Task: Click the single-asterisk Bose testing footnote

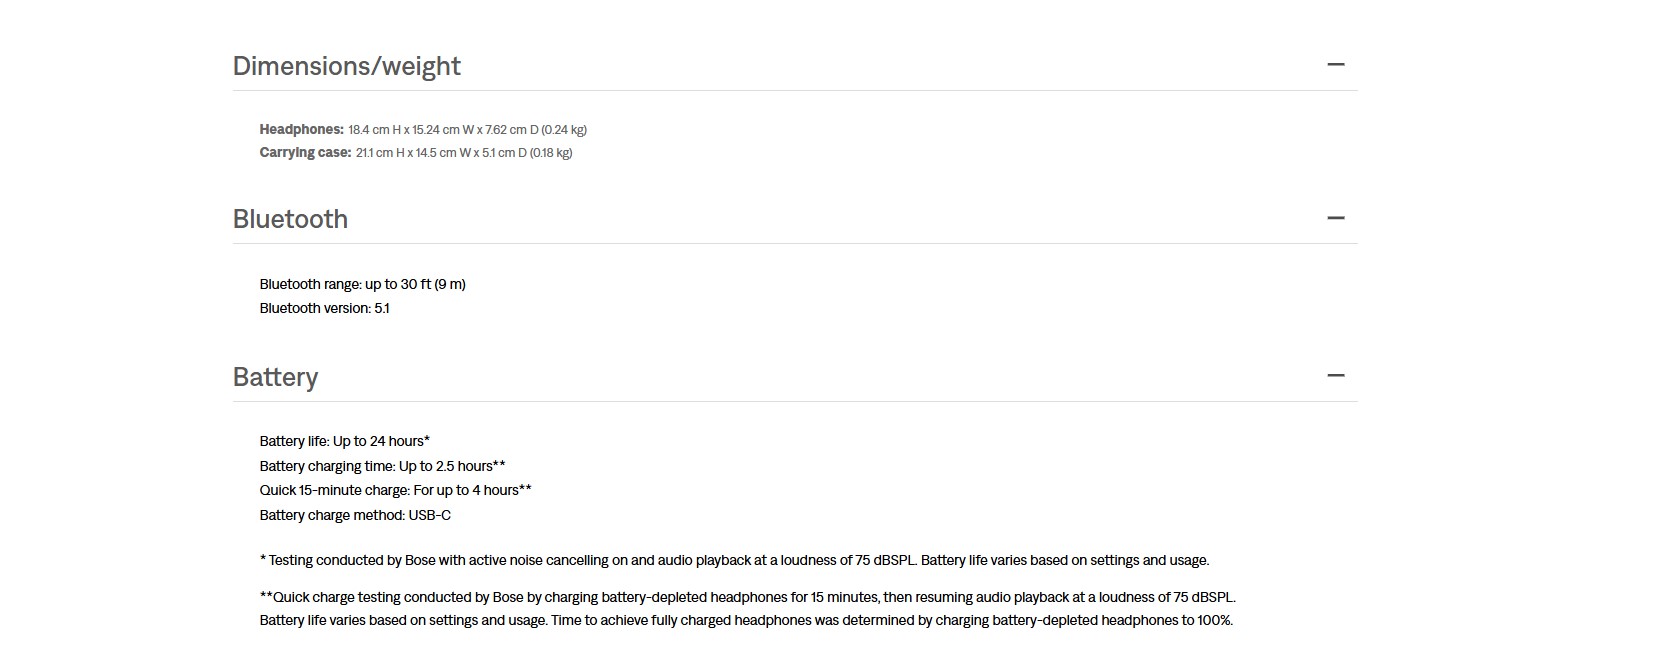Action: point(734,560)
